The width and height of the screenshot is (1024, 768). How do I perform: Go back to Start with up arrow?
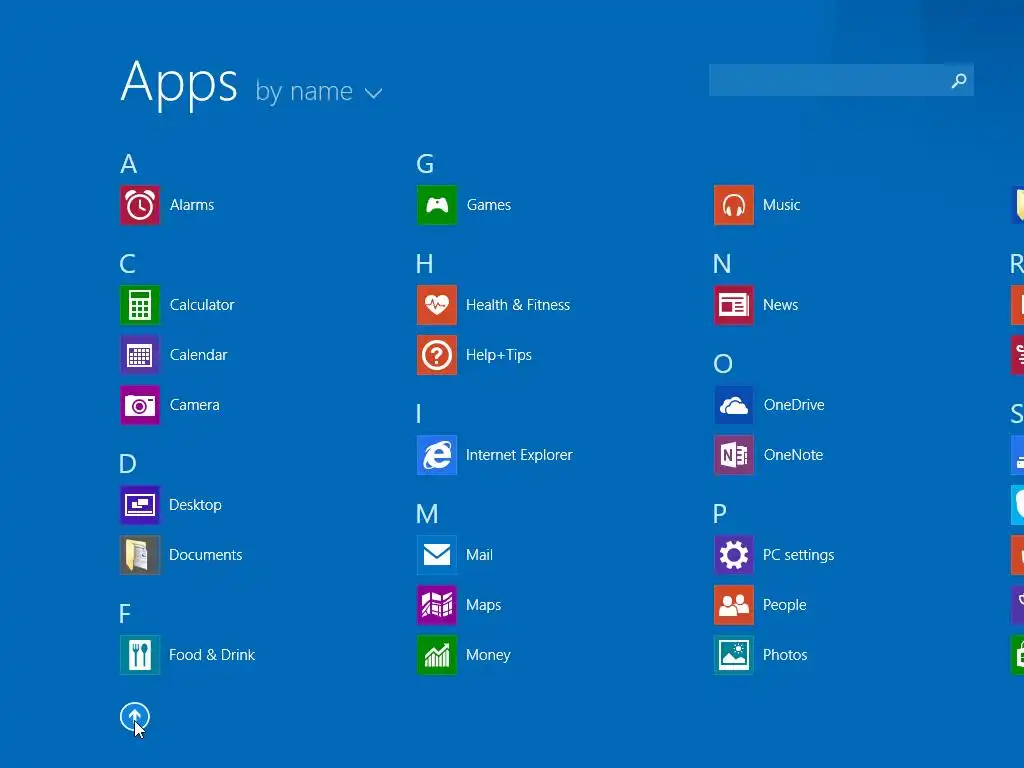tap(135, 717)
